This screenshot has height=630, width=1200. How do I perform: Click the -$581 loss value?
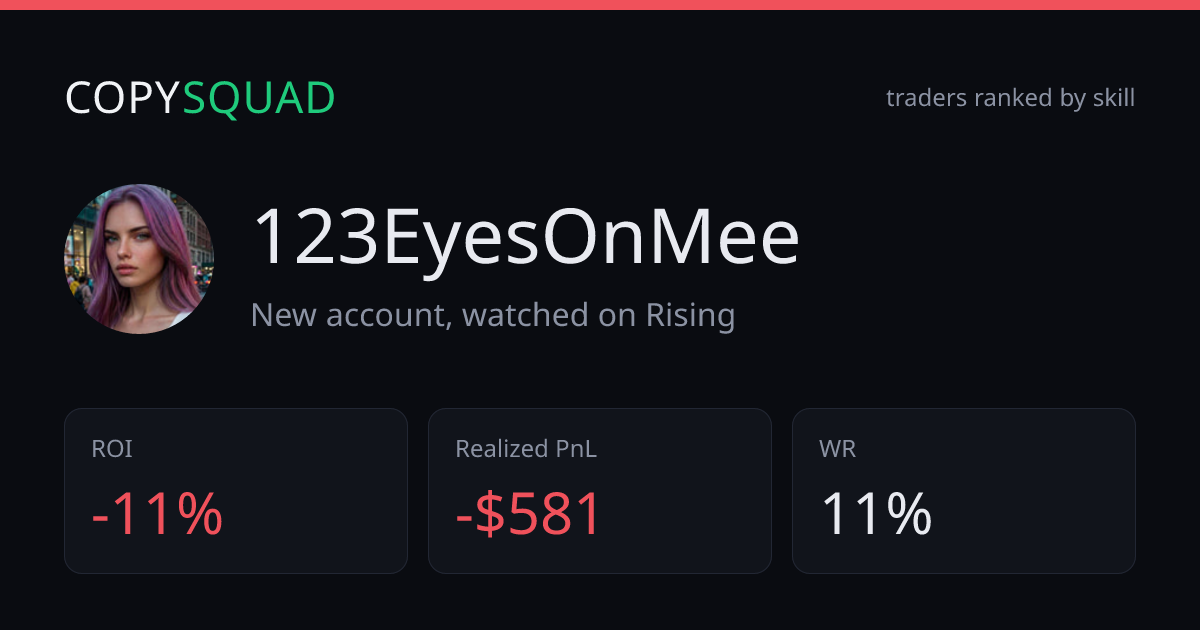529,514
